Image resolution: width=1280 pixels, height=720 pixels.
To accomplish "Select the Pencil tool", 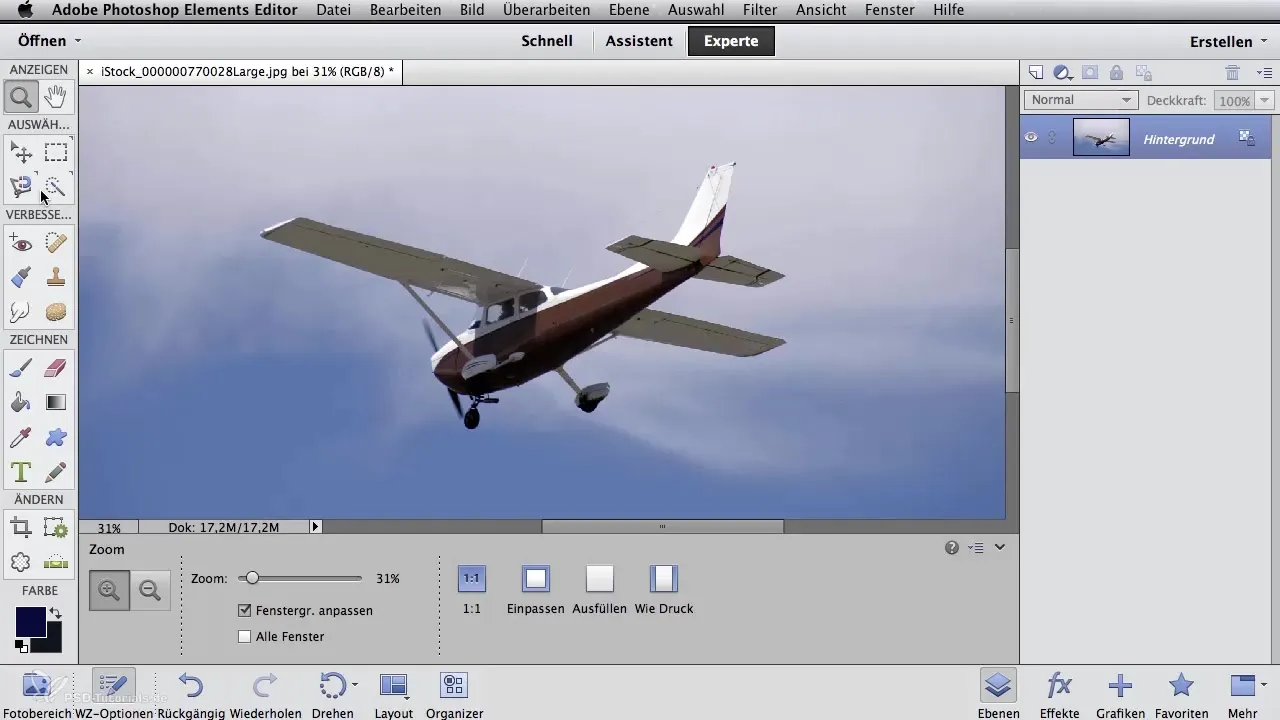I will coord(56,471).
